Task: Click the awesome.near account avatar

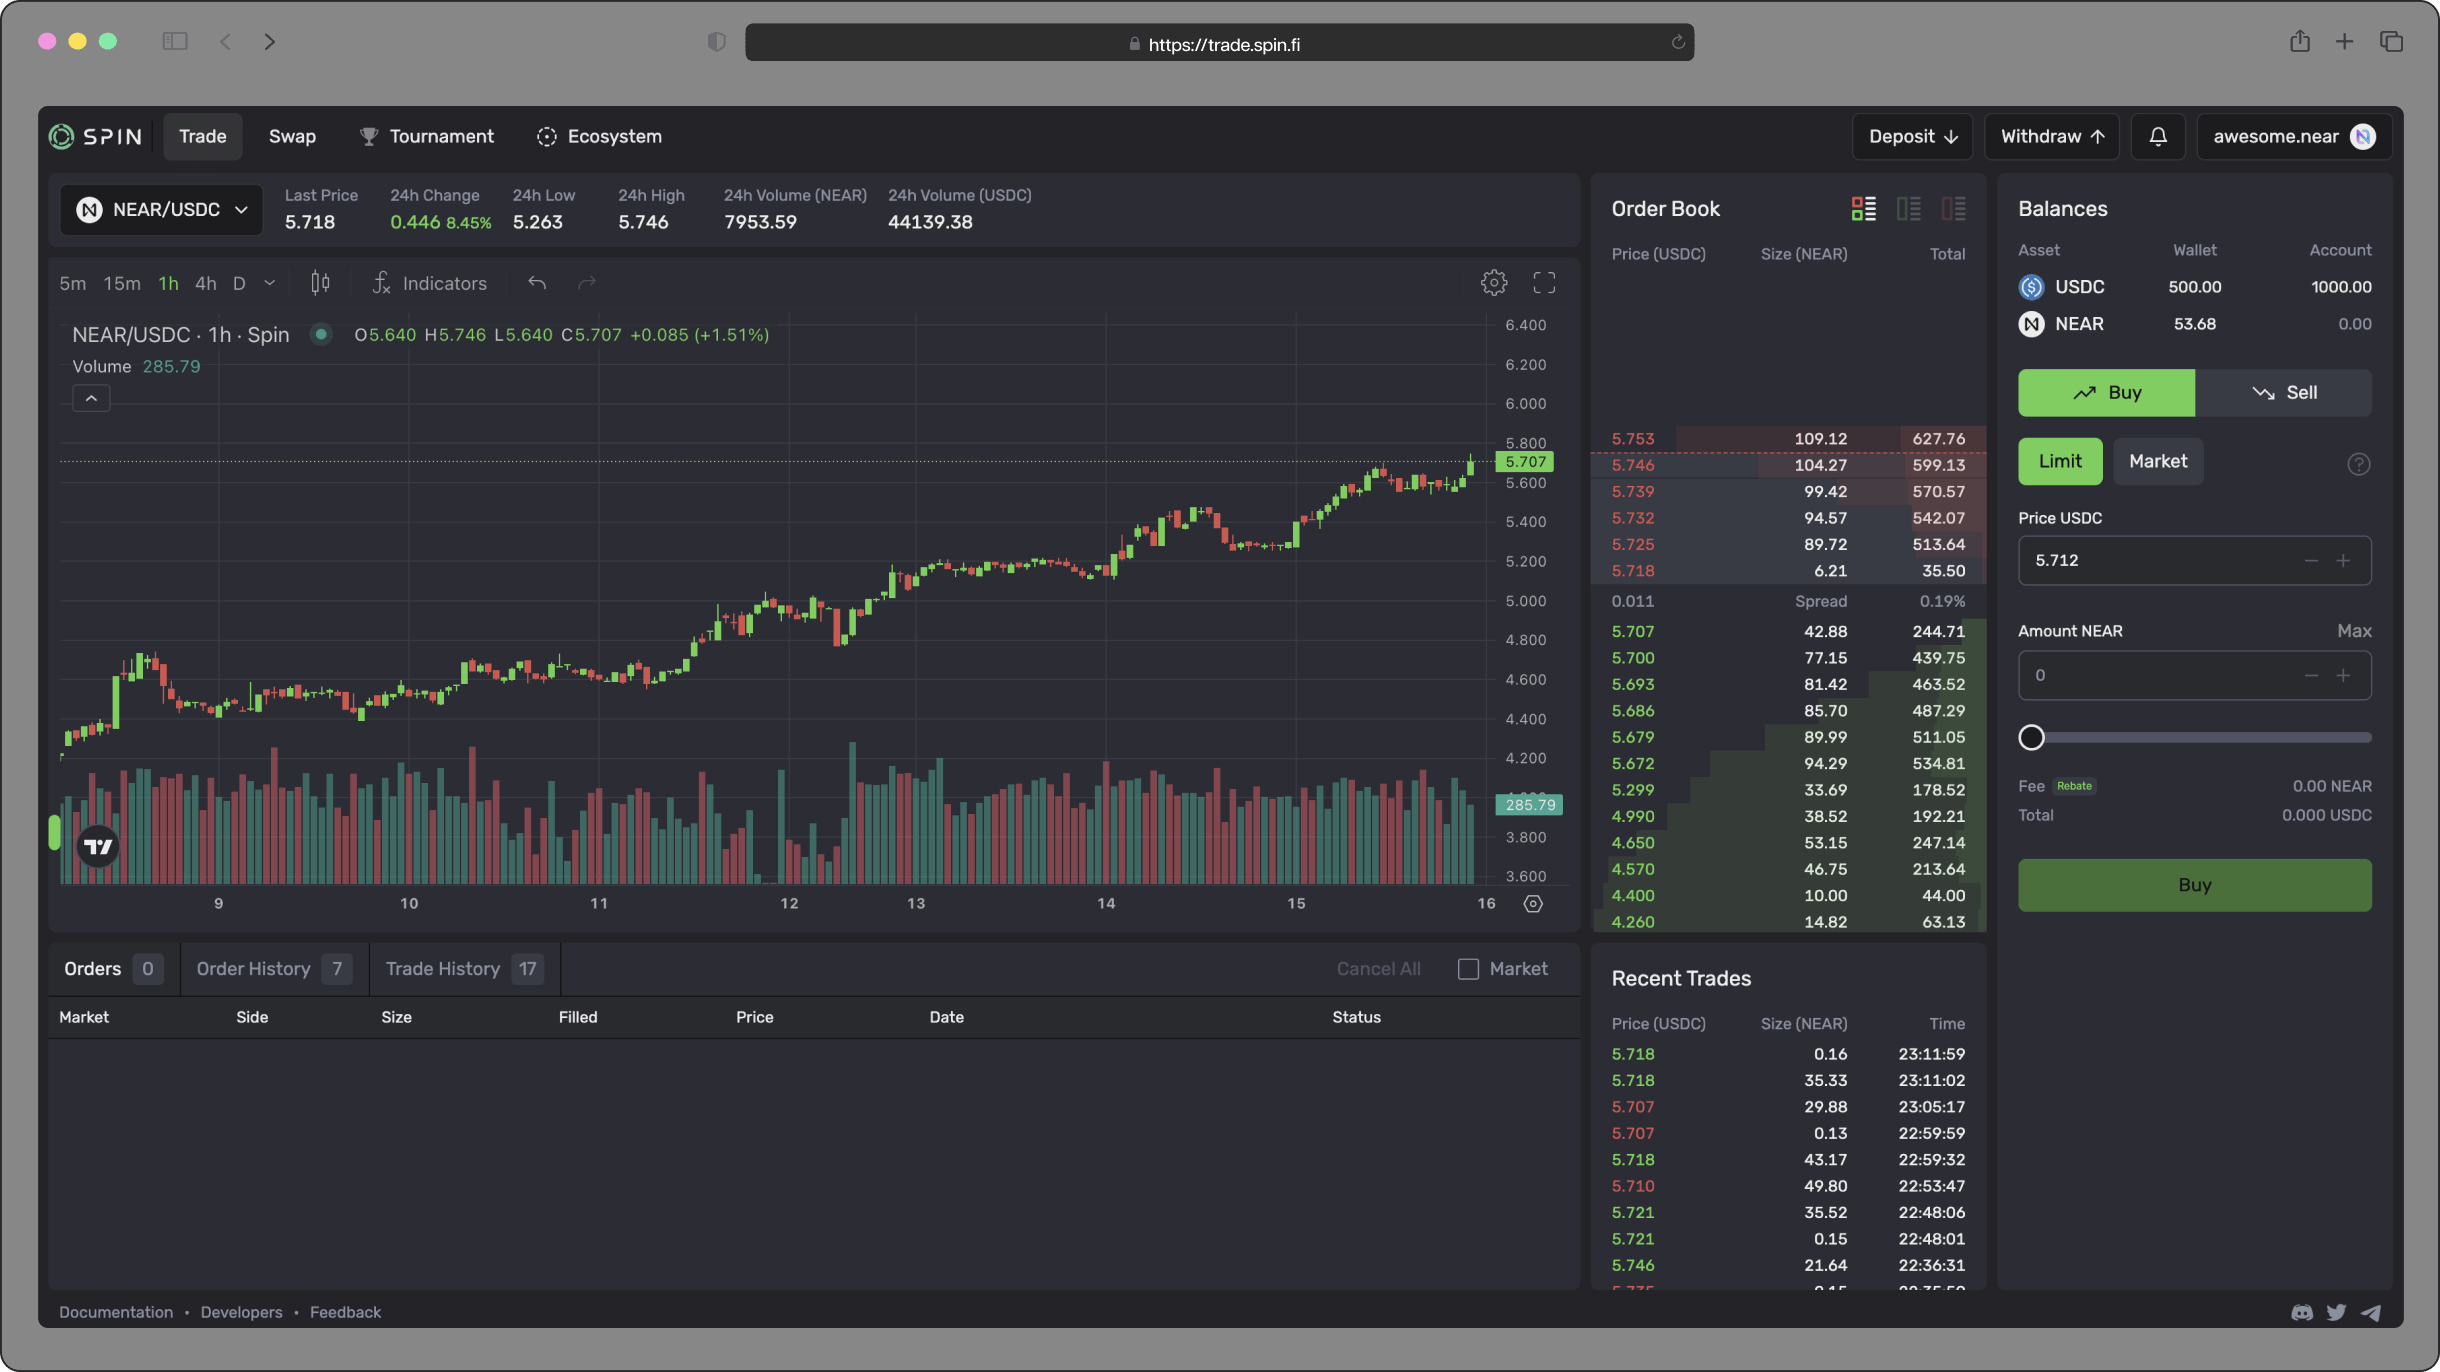Action: point(2364,136)
